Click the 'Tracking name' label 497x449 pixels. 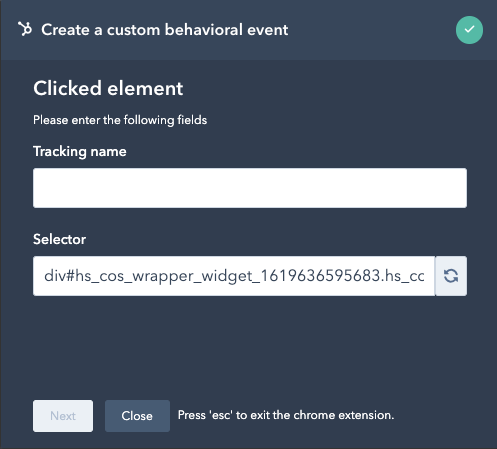80,152
